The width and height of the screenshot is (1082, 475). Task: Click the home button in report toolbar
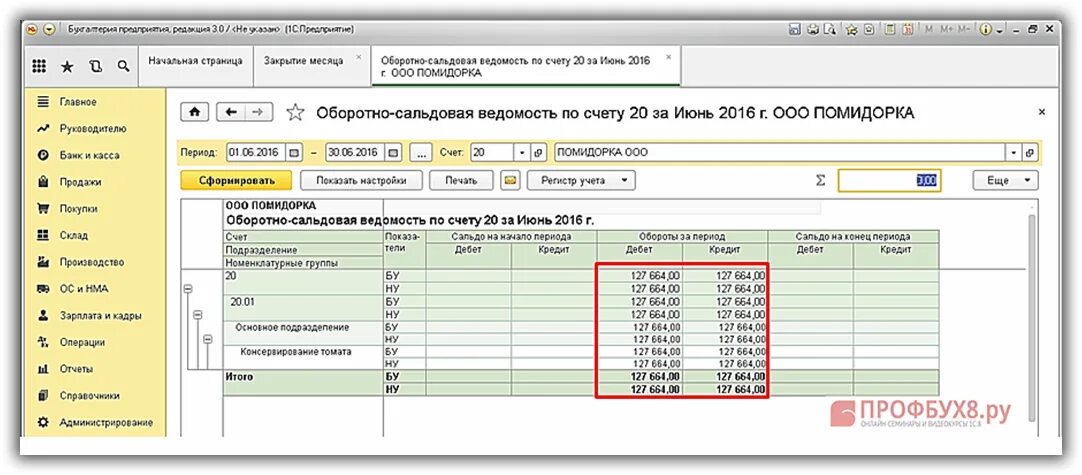[x=195, y=112]
